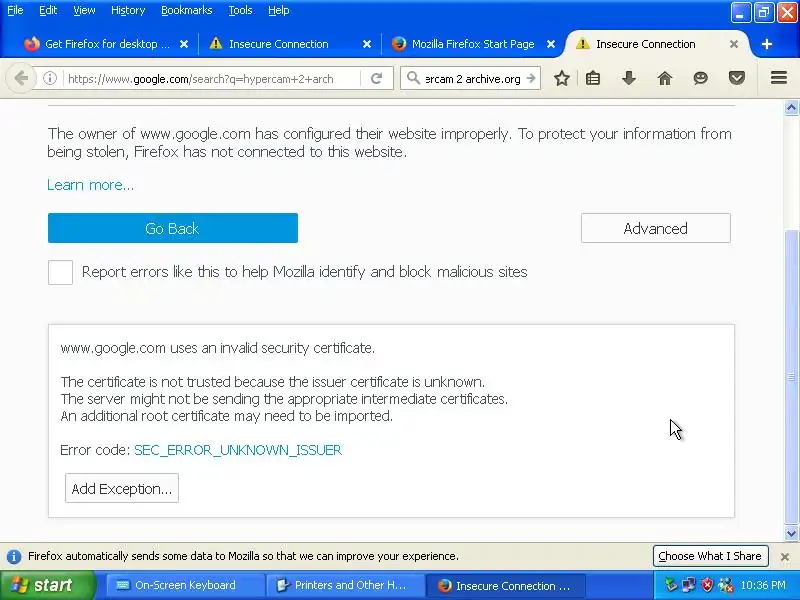Open the Edit menu
The height and width of the screenshot is (600, 800).
(x=48, y=10)
